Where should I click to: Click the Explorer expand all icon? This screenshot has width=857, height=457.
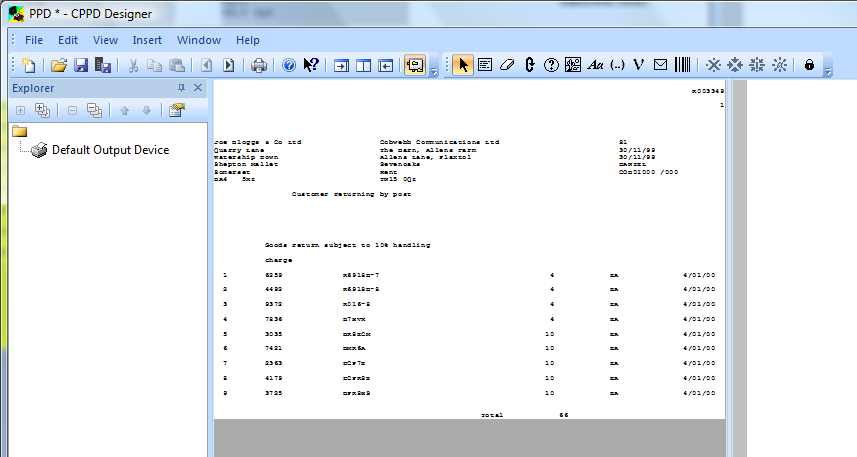coord(42,110)
